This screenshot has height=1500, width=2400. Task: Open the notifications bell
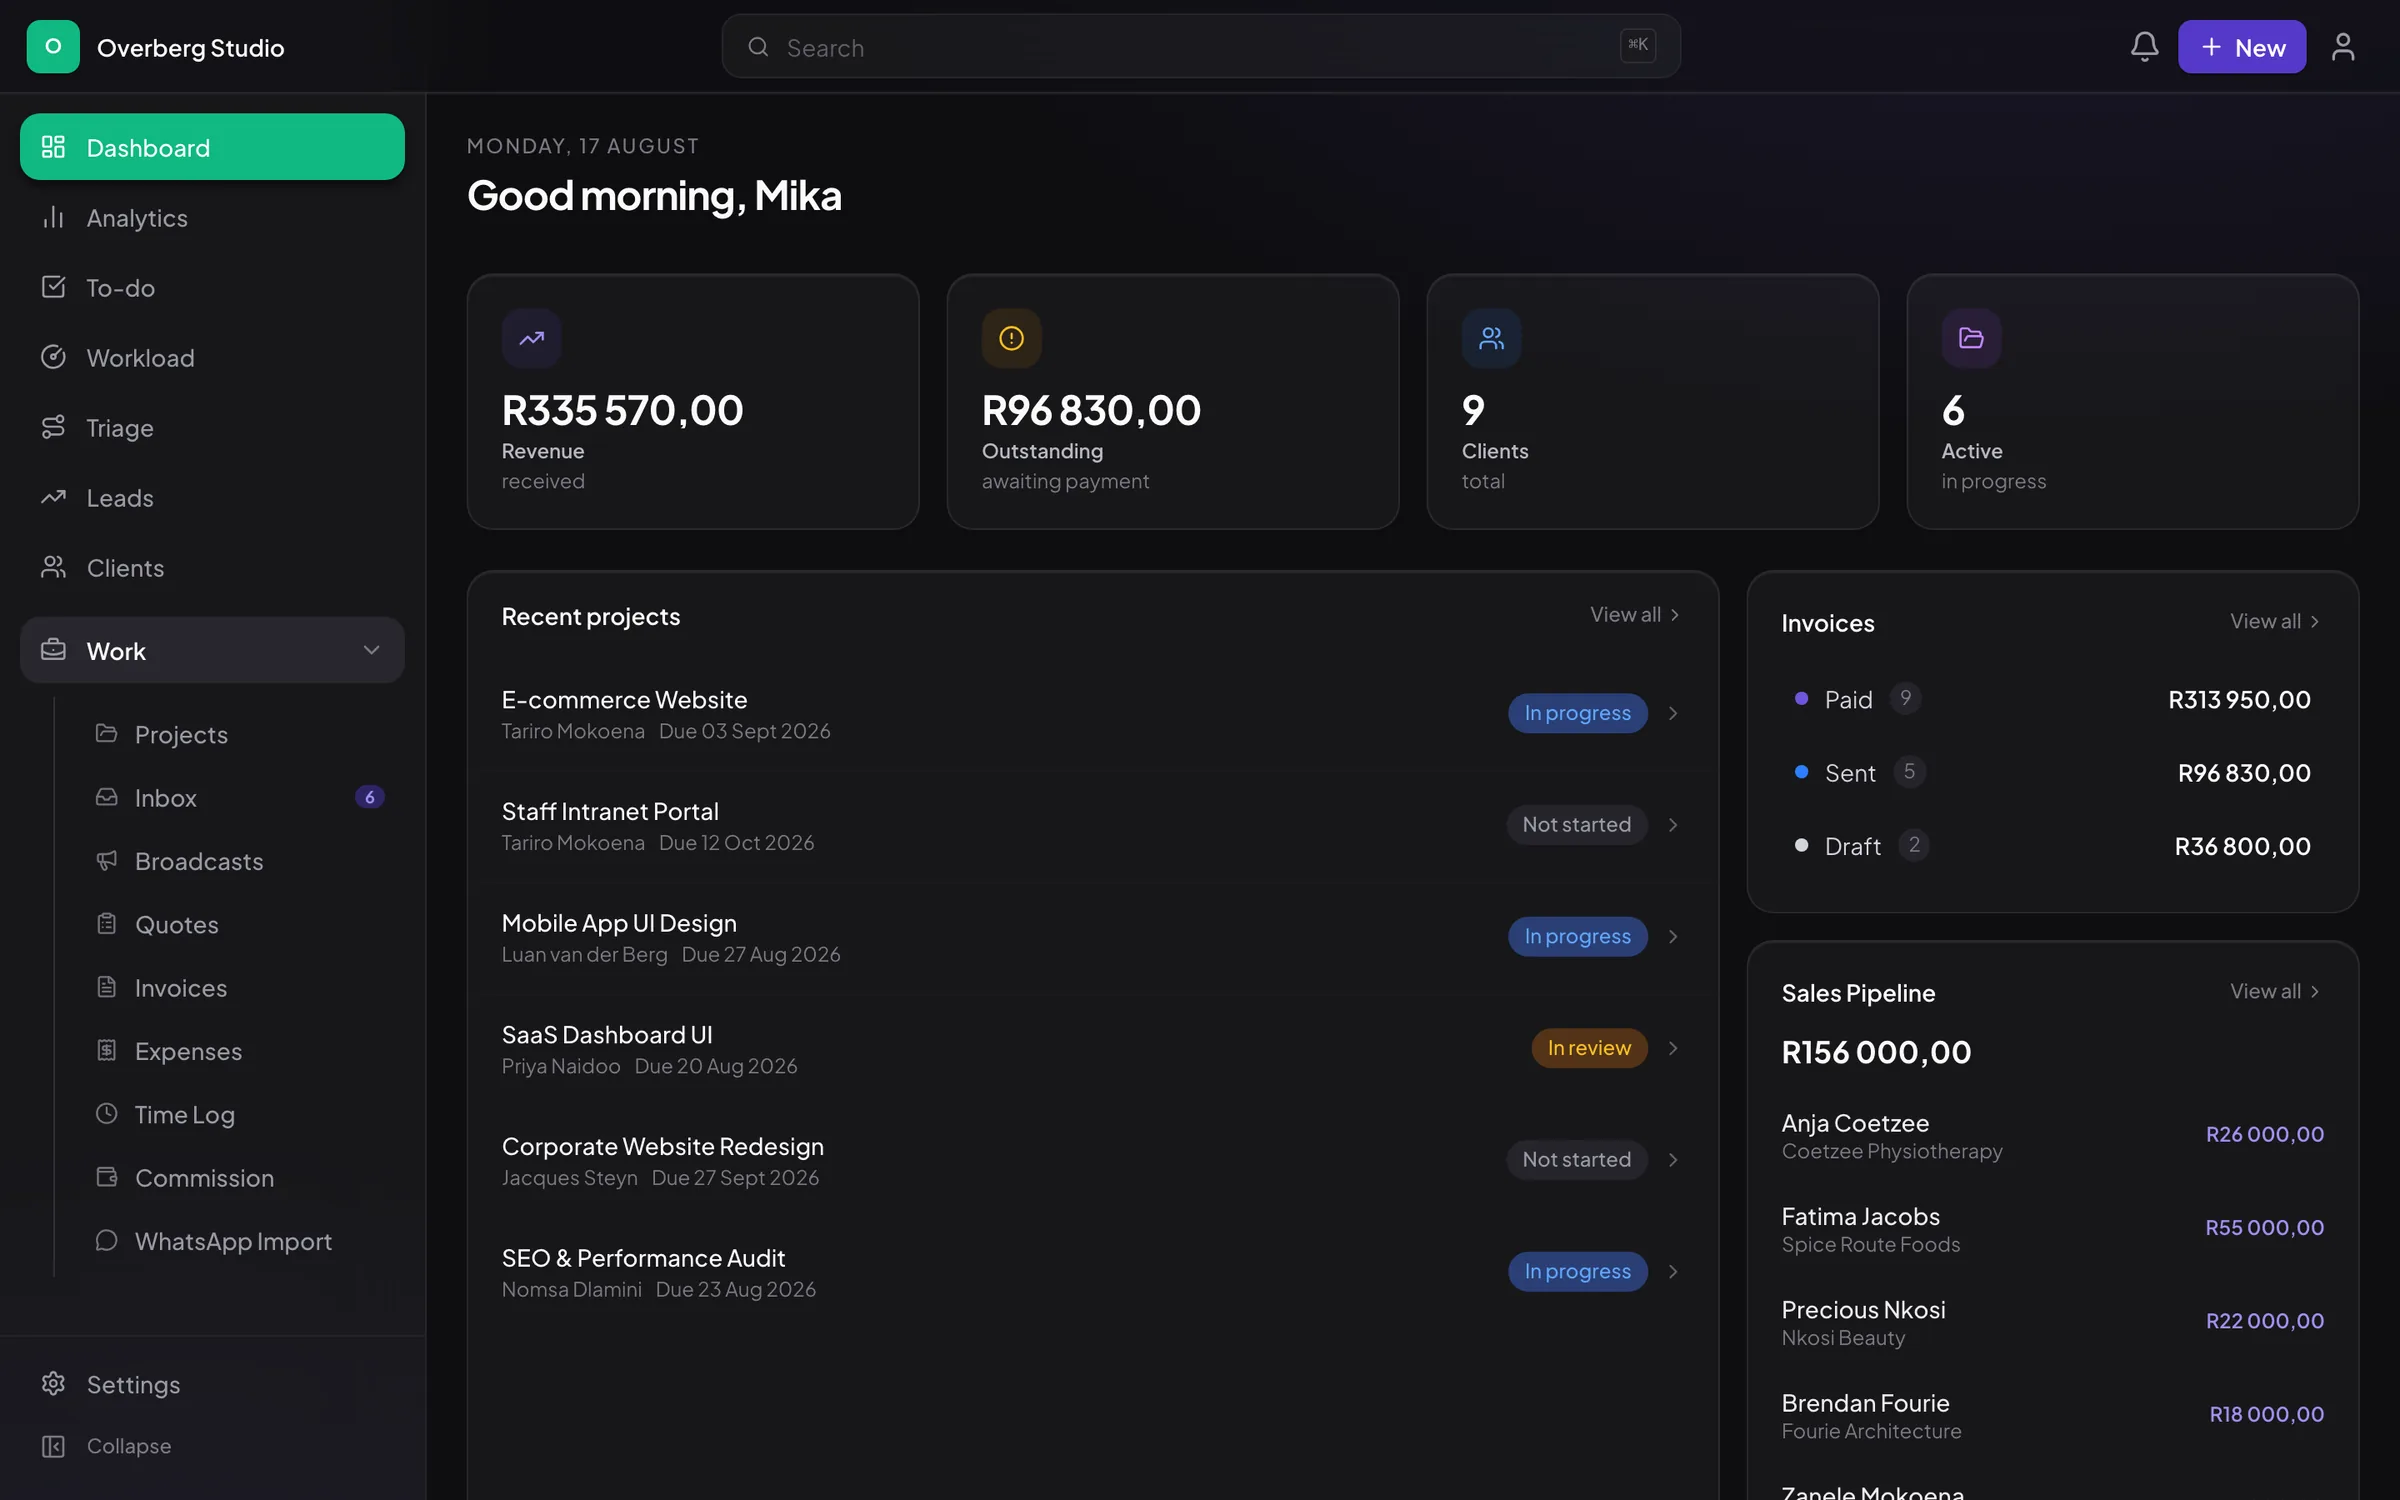pyautogui.click(x=2144, y=47)
